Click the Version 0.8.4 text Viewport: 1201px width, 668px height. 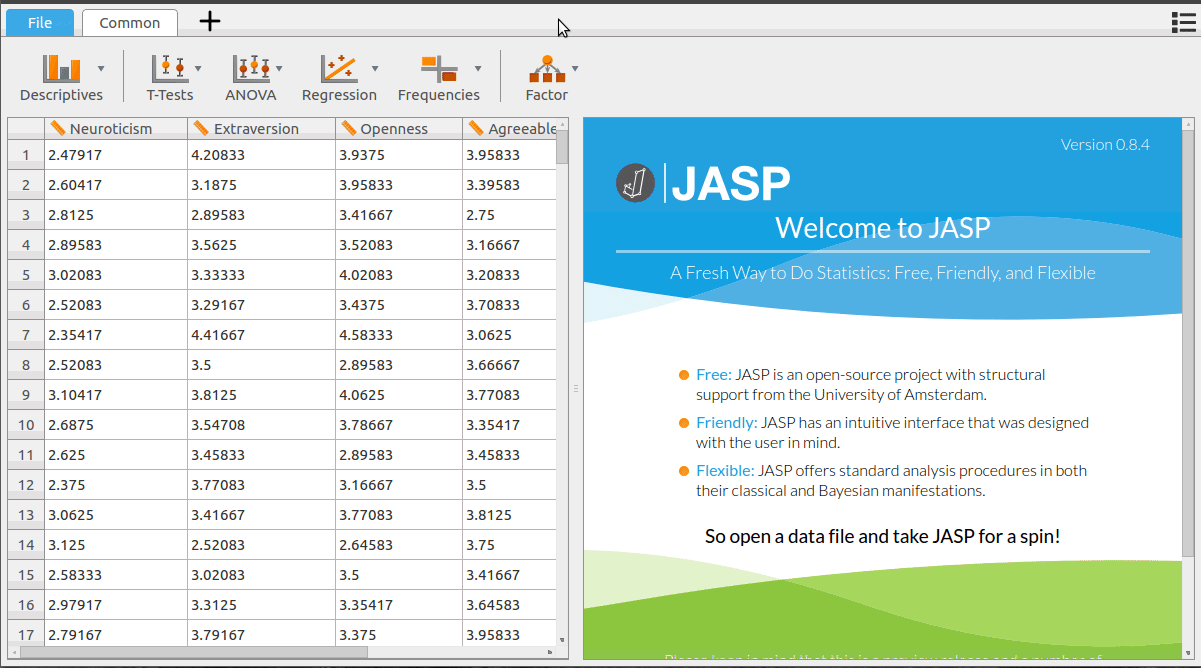coord(1105,144)
